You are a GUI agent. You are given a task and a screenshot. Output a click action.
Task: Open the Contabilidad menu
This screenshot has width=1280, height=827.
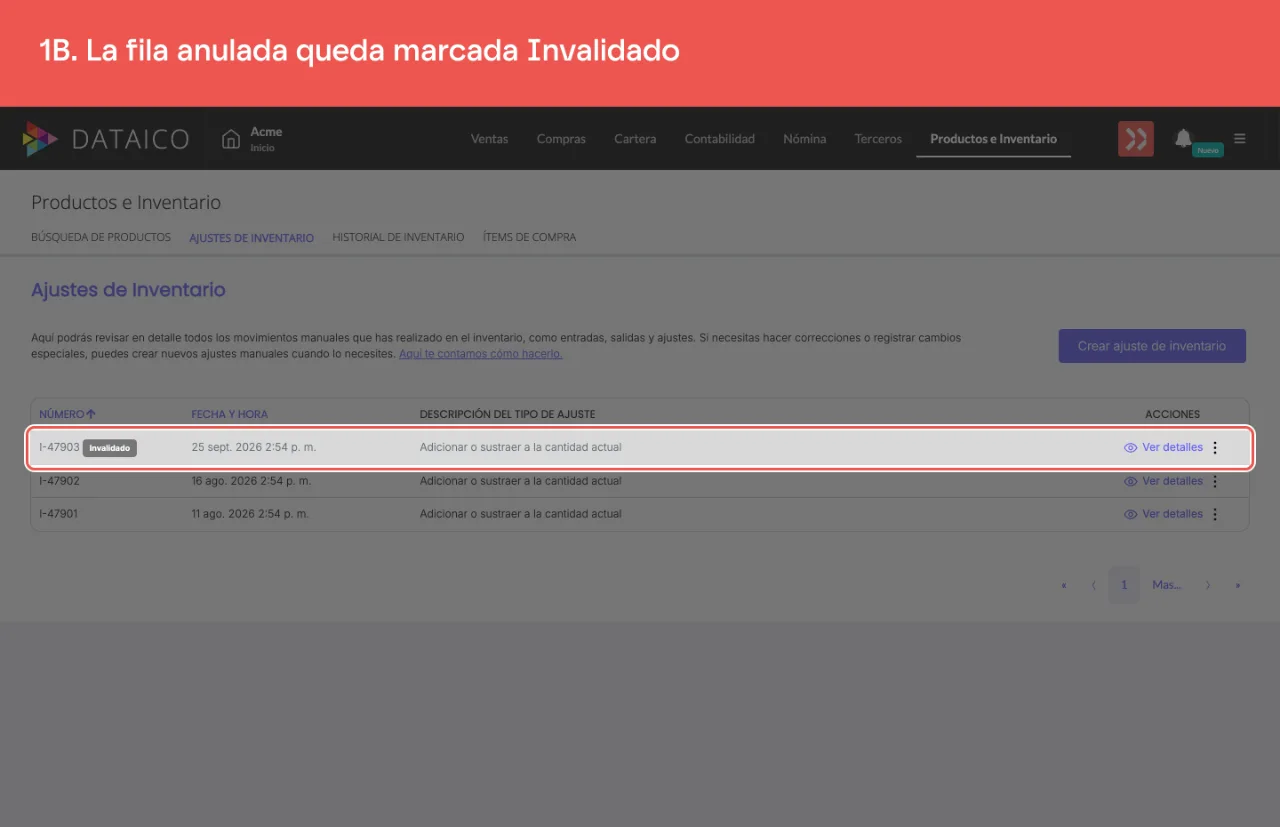pos(720,139)
